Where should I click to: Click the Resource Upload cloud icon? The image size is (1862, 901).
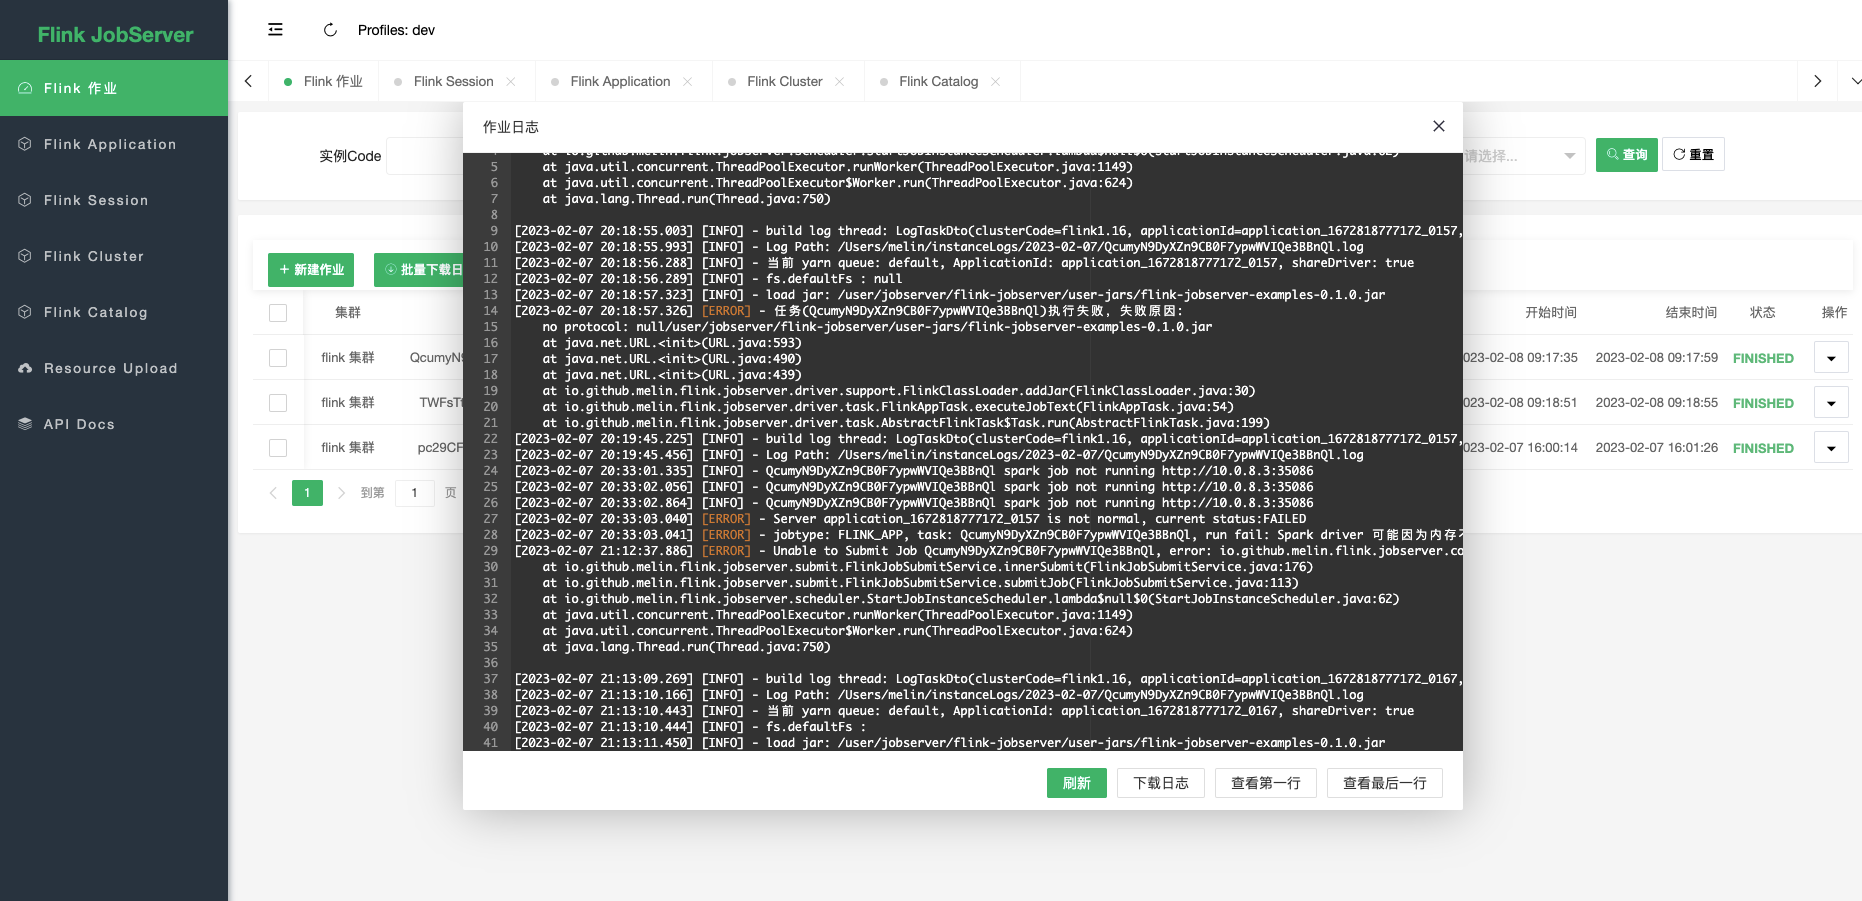[25, 368]
